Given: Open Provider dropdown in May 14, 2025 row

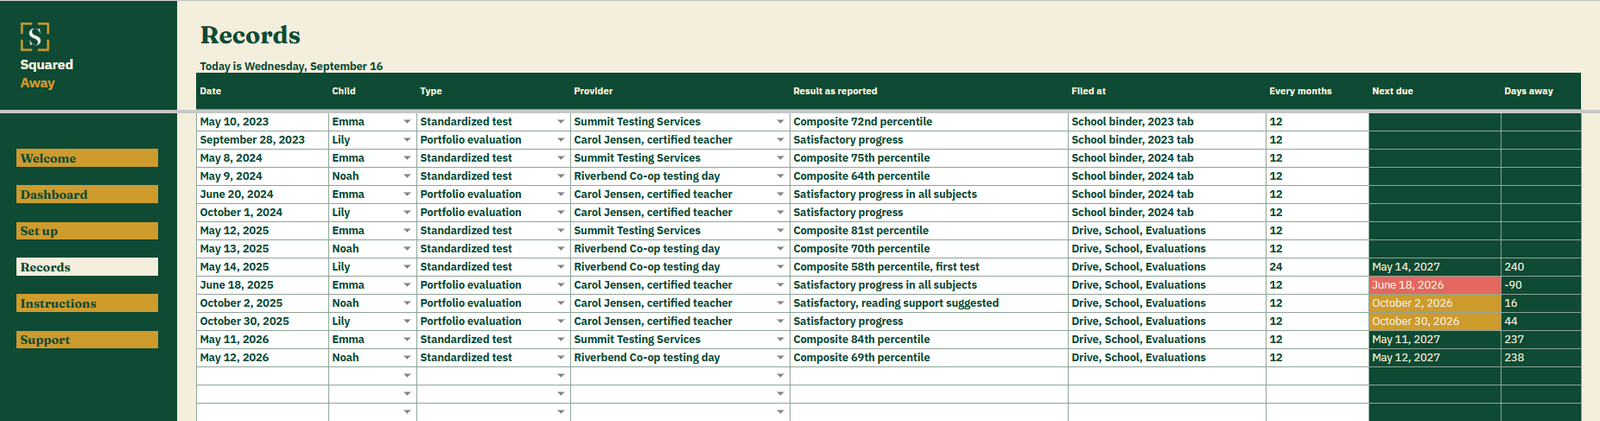Looking at the screenshot, I should tap(780, 267).
